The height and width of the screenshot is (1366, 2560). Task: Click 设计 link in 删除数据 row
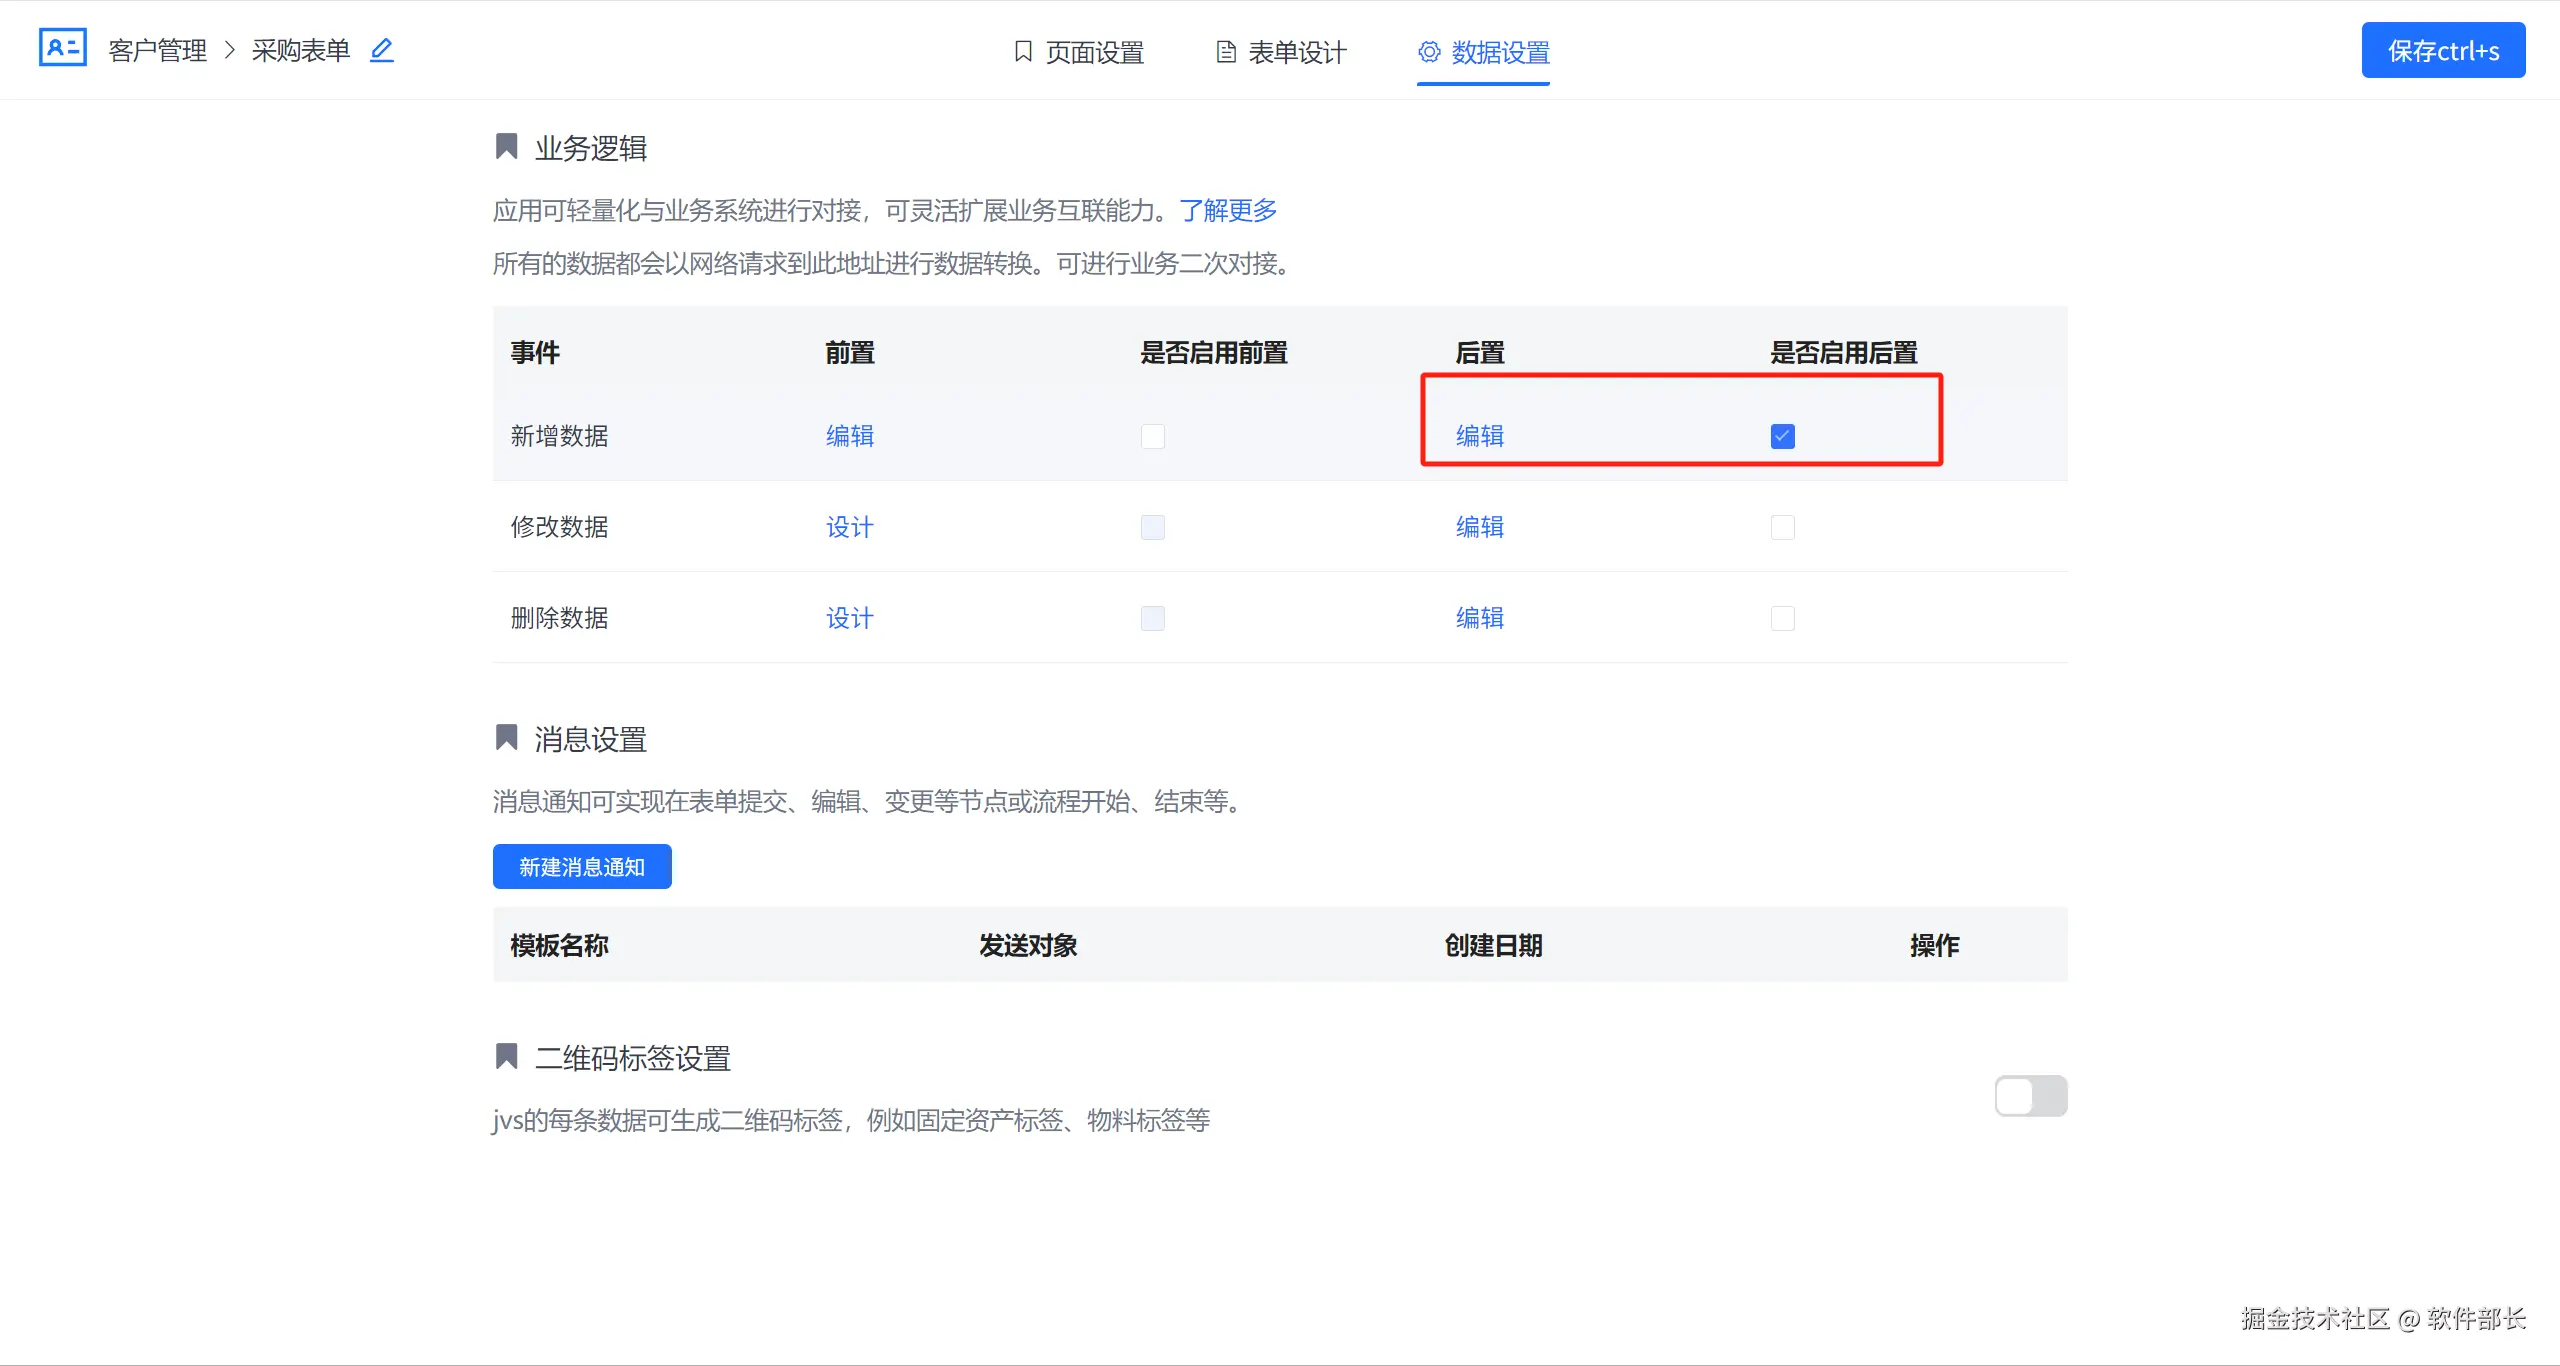point(849,618)
